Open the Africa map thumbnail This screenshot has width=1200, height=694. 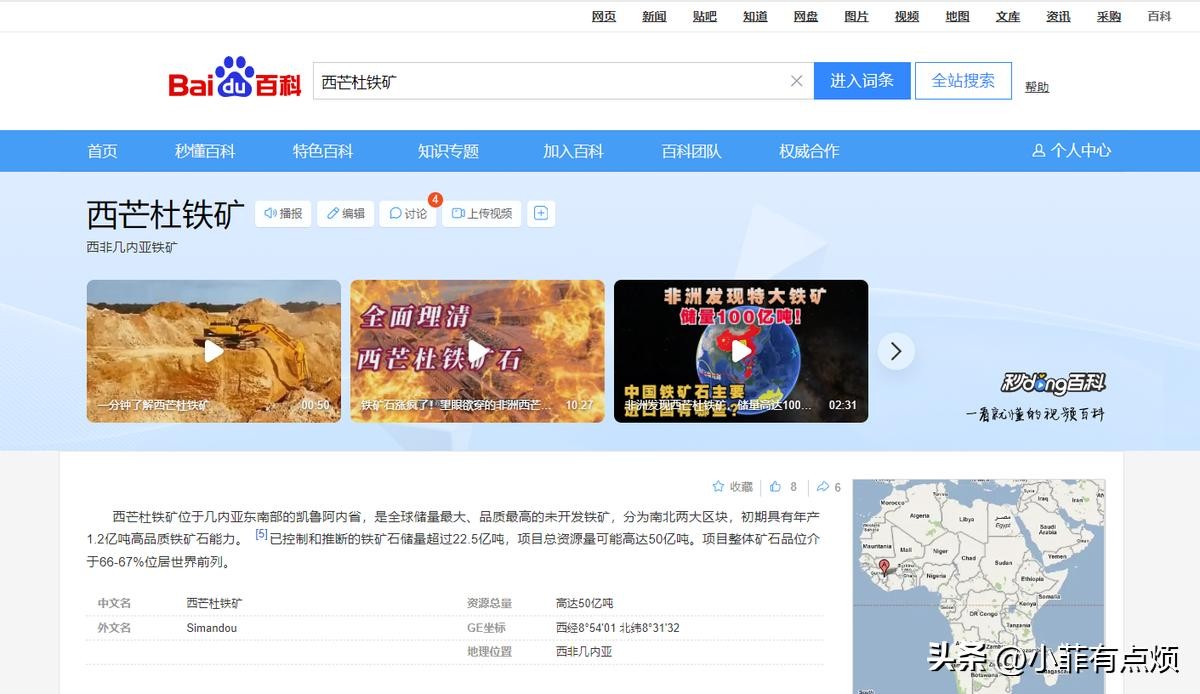click(978, 585)
